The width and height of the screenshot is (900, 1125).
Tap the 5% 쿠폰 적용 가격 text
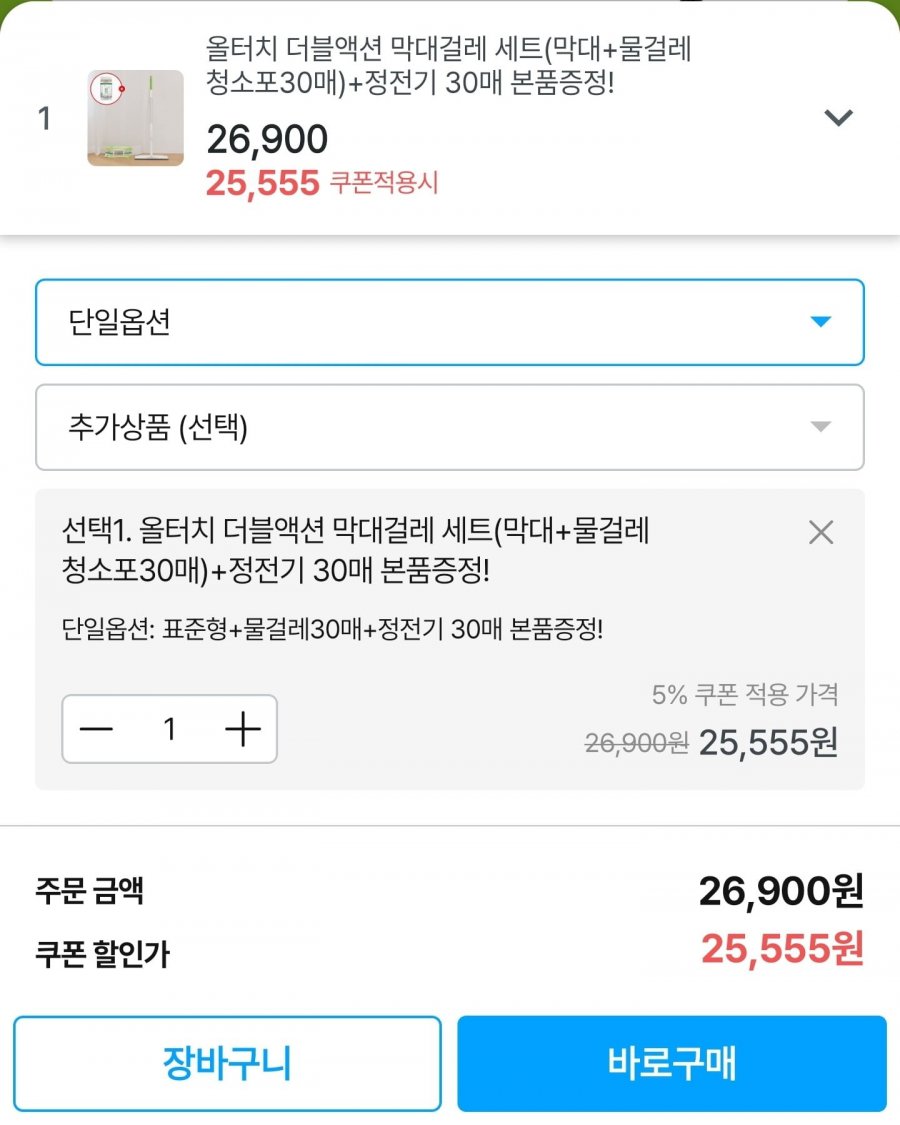(744, 693)
